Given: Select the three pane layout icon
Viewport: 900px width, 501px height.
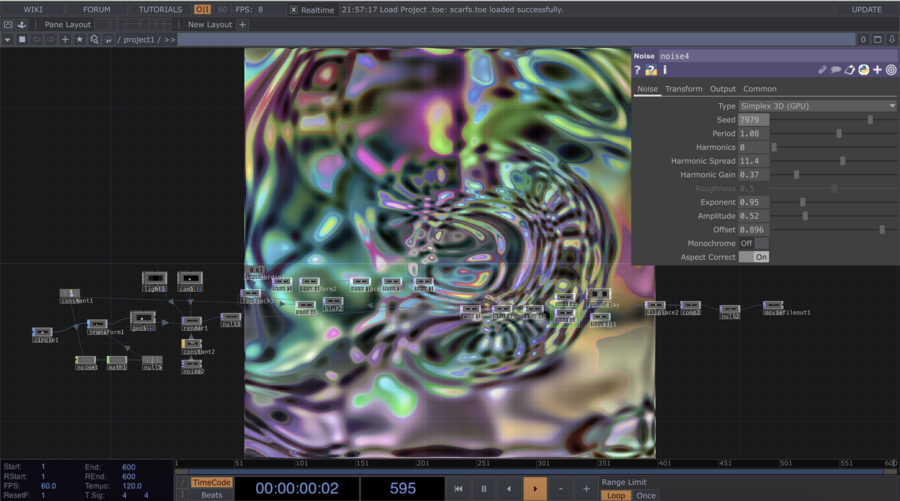Looking at the screenshot, I should tap(148, 24).
